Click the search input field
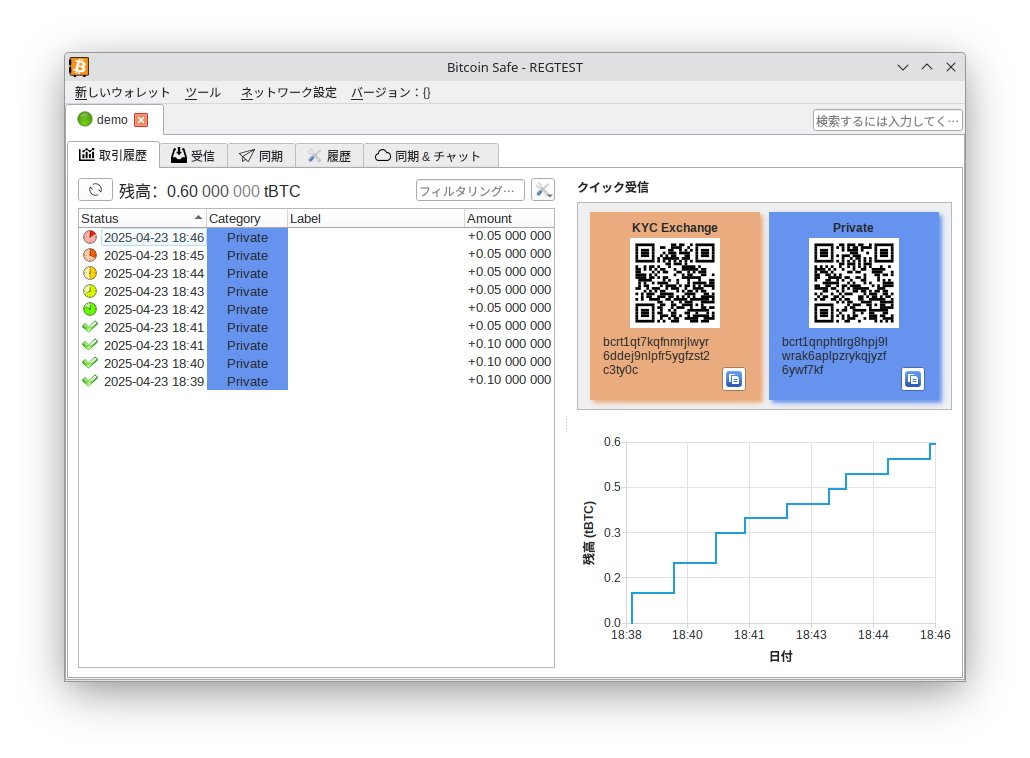Screen dimensions: 1030x758 coord(887,121)
